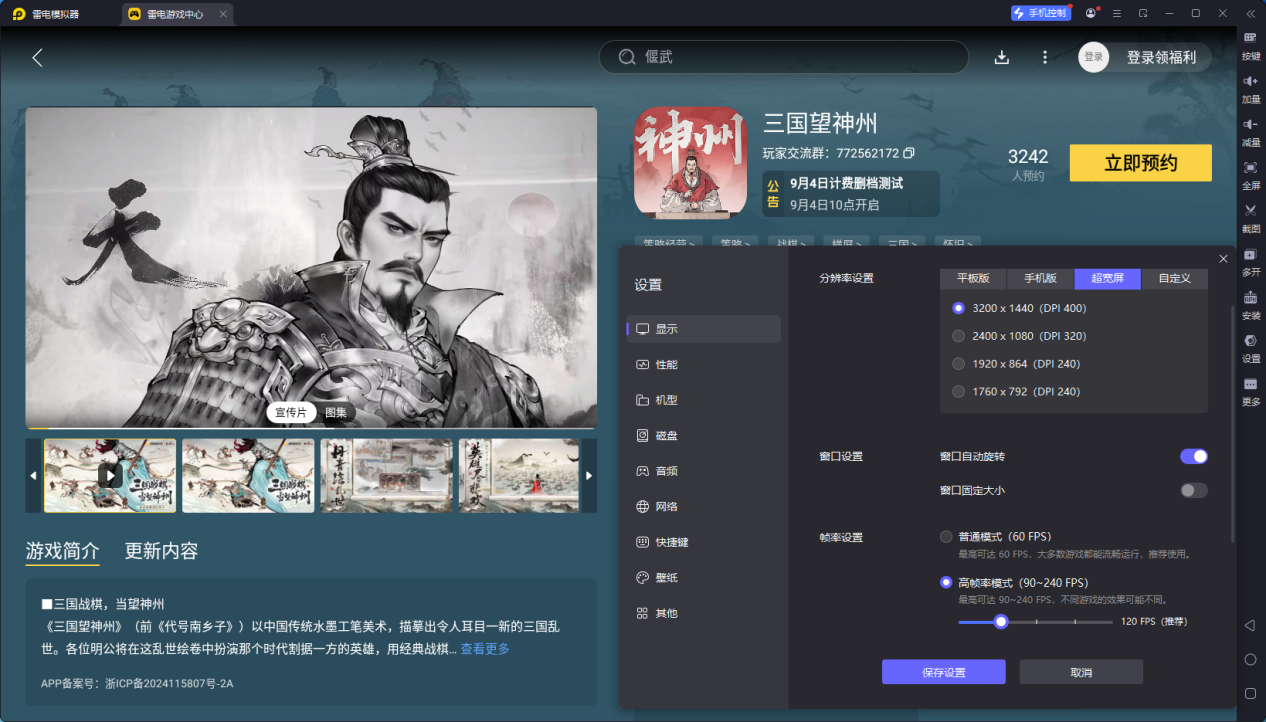This screenshot has height=722, width=1266.
Task: Open the 显示 settings section
Action: 703,329
